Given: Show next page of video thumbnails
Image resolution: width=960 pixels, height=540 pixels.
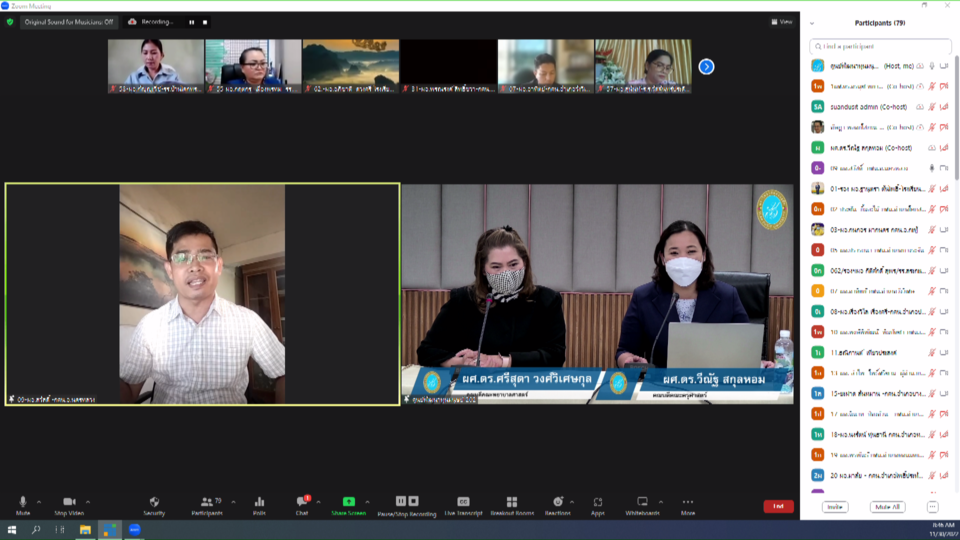Looking at the screenshot, I should pos(706,66).
